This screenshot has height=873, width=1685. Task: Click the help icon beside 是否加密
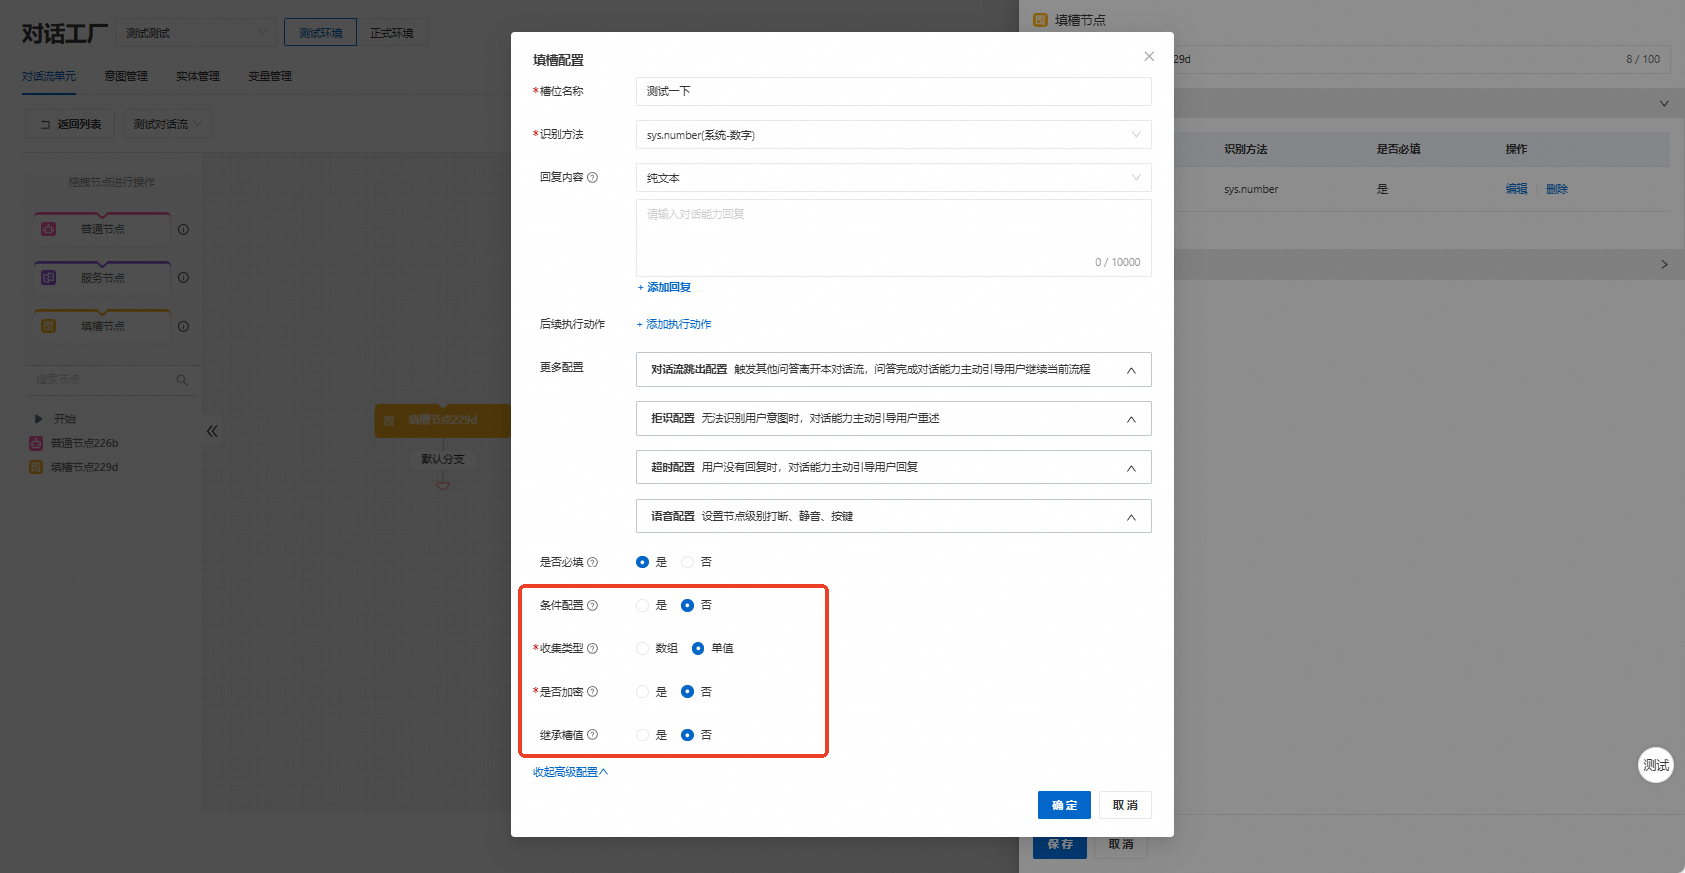click(x=592, y=692)
